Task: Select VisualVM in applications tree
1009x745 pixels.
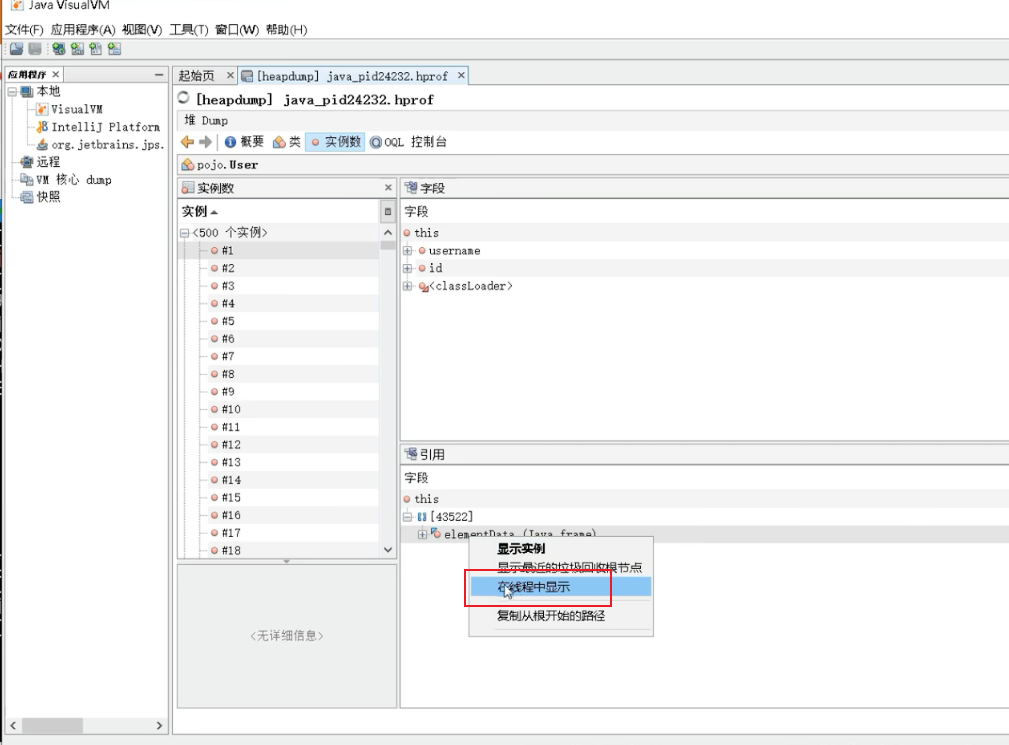Action: coord(69,109)
